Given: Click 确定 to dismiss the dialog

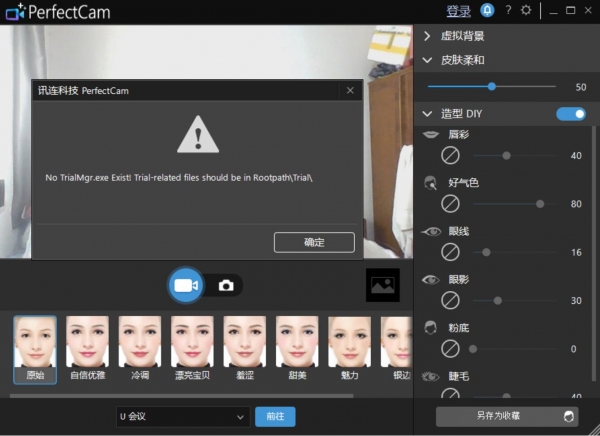Looking at the screenshot, I should click(x=314, y=242).
